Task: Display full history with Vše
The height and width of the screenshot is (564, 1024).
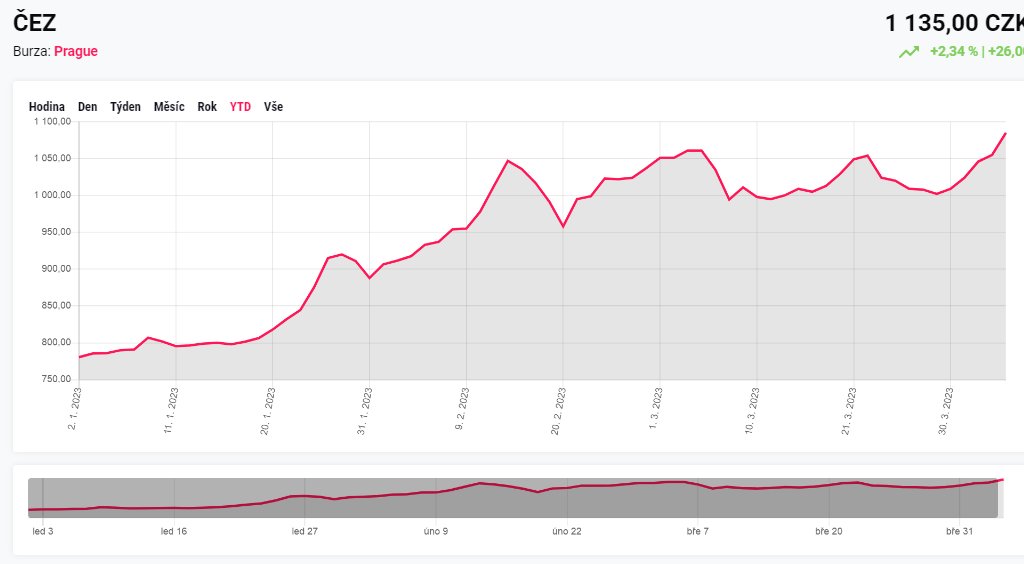Action: tap(273, 107)
